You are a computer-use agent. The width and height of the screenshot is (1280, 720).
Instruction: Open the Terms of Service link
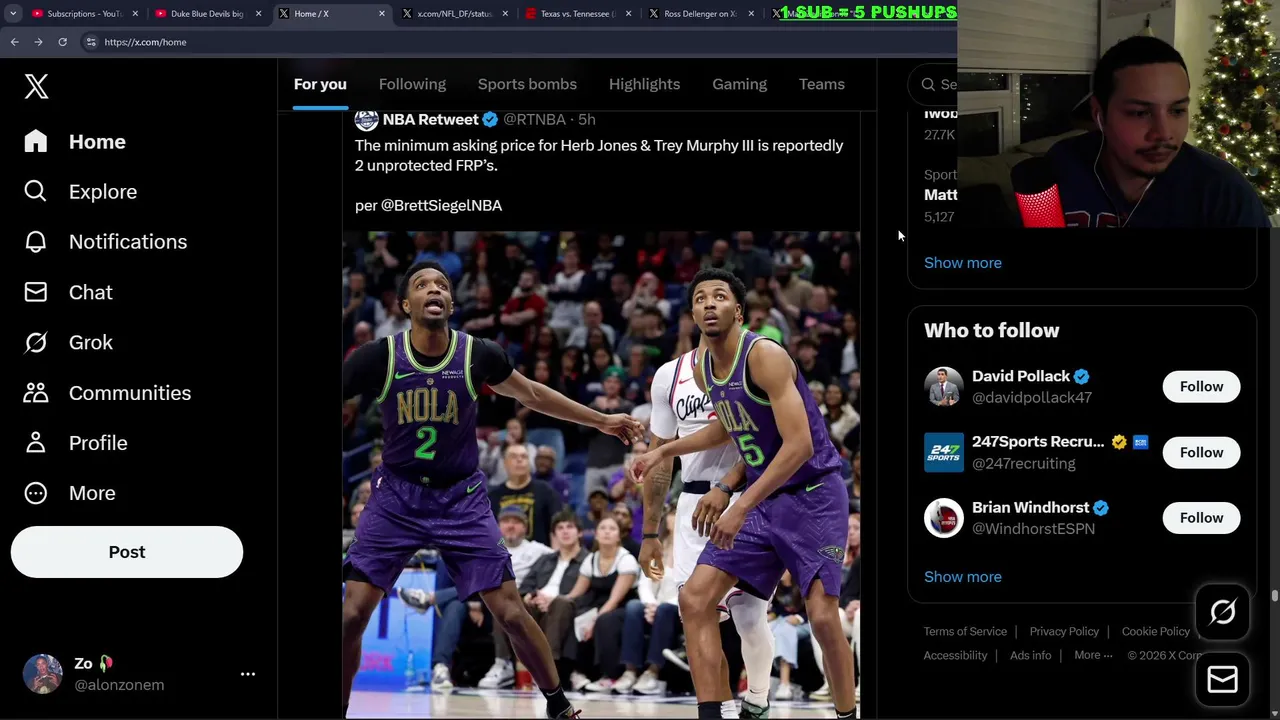[x=965, y=631]
